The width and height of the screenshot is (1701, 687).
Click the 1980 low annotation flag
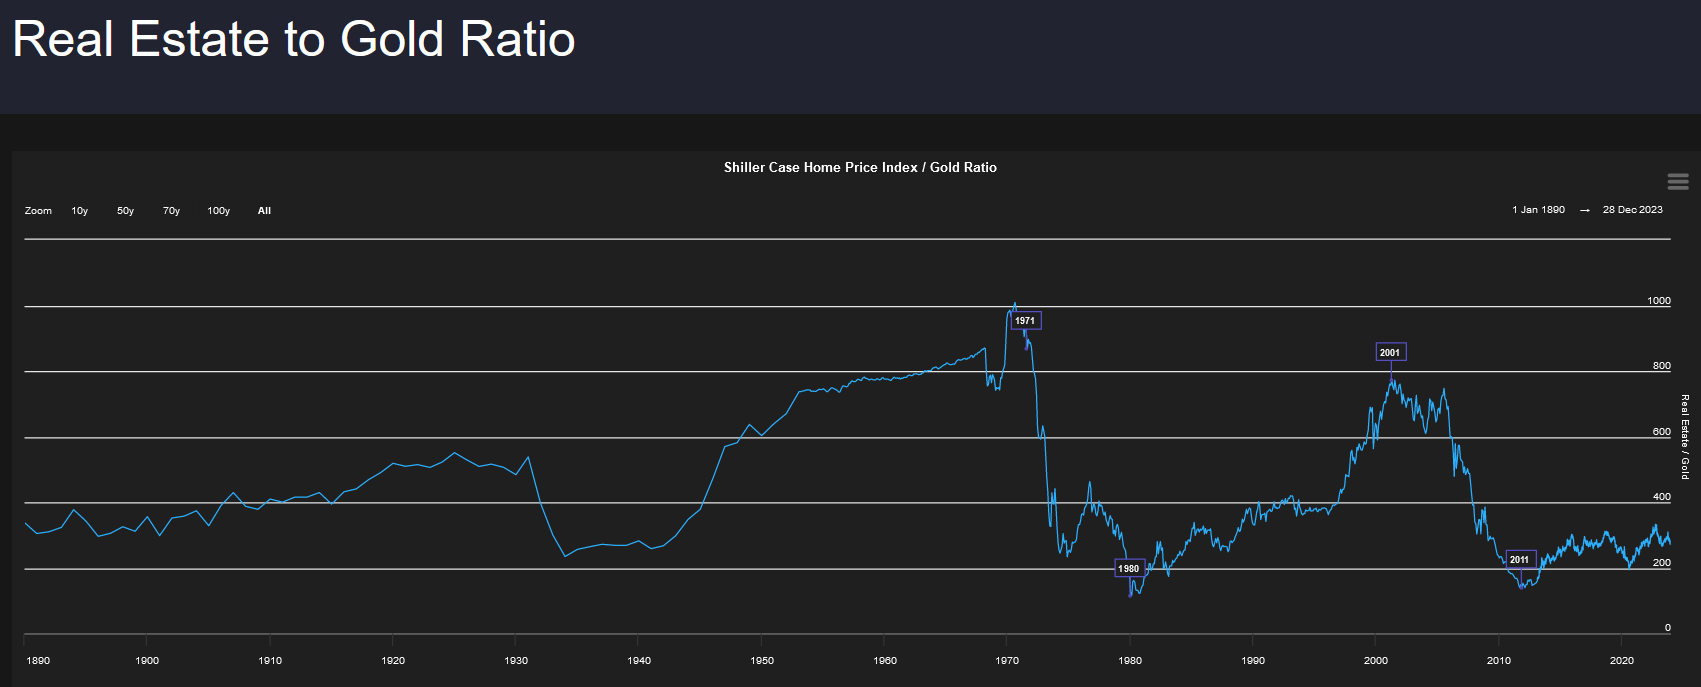point(1129,568)
